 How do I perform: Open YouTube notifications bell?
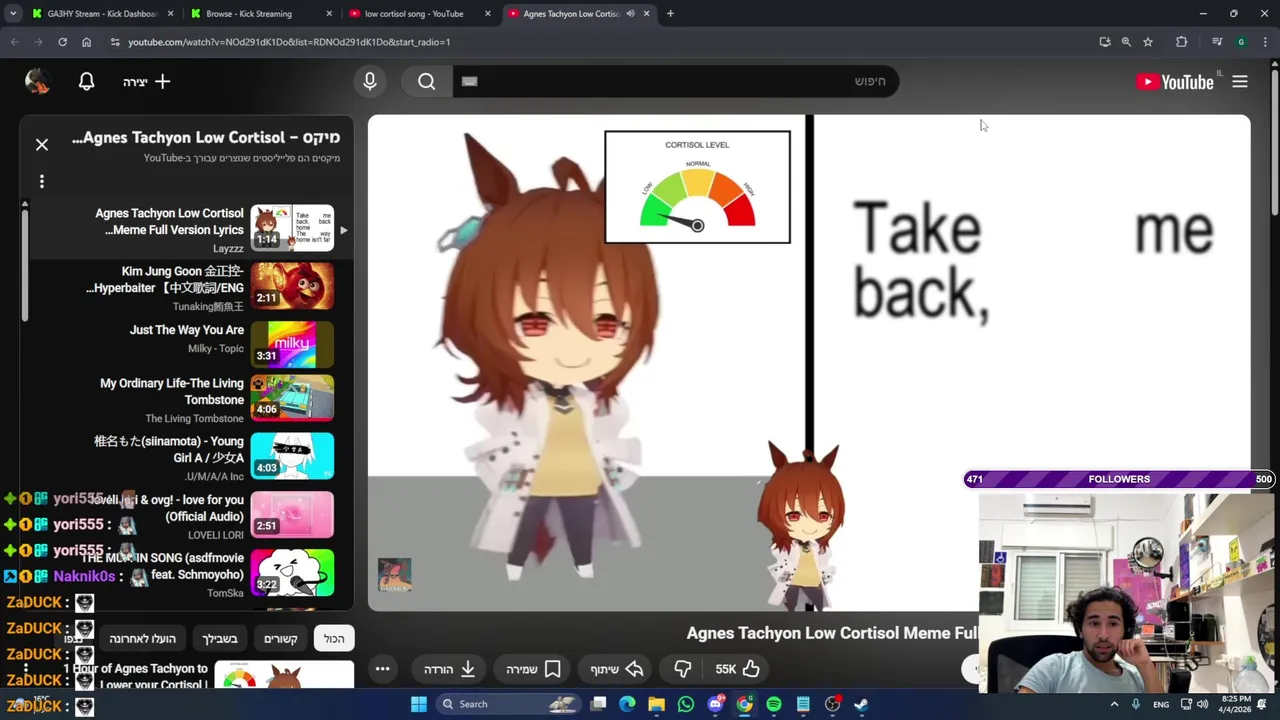(87, 82)
